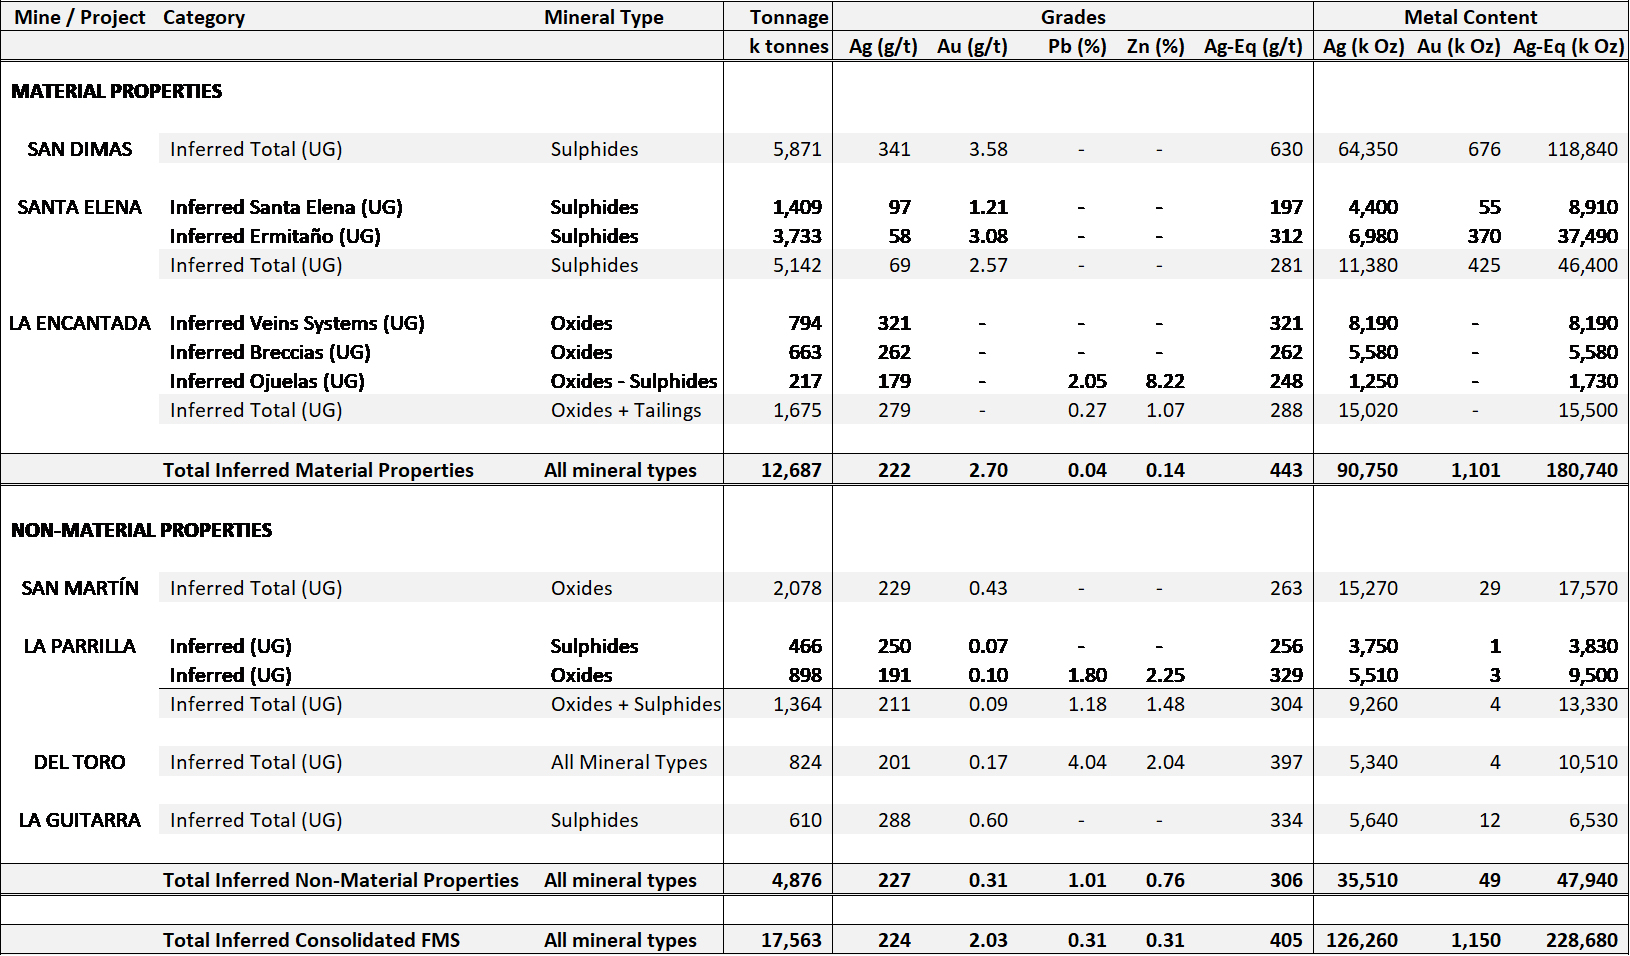
Task: Click the 'LA ENCANTADA' mine name
Action: 80,323
